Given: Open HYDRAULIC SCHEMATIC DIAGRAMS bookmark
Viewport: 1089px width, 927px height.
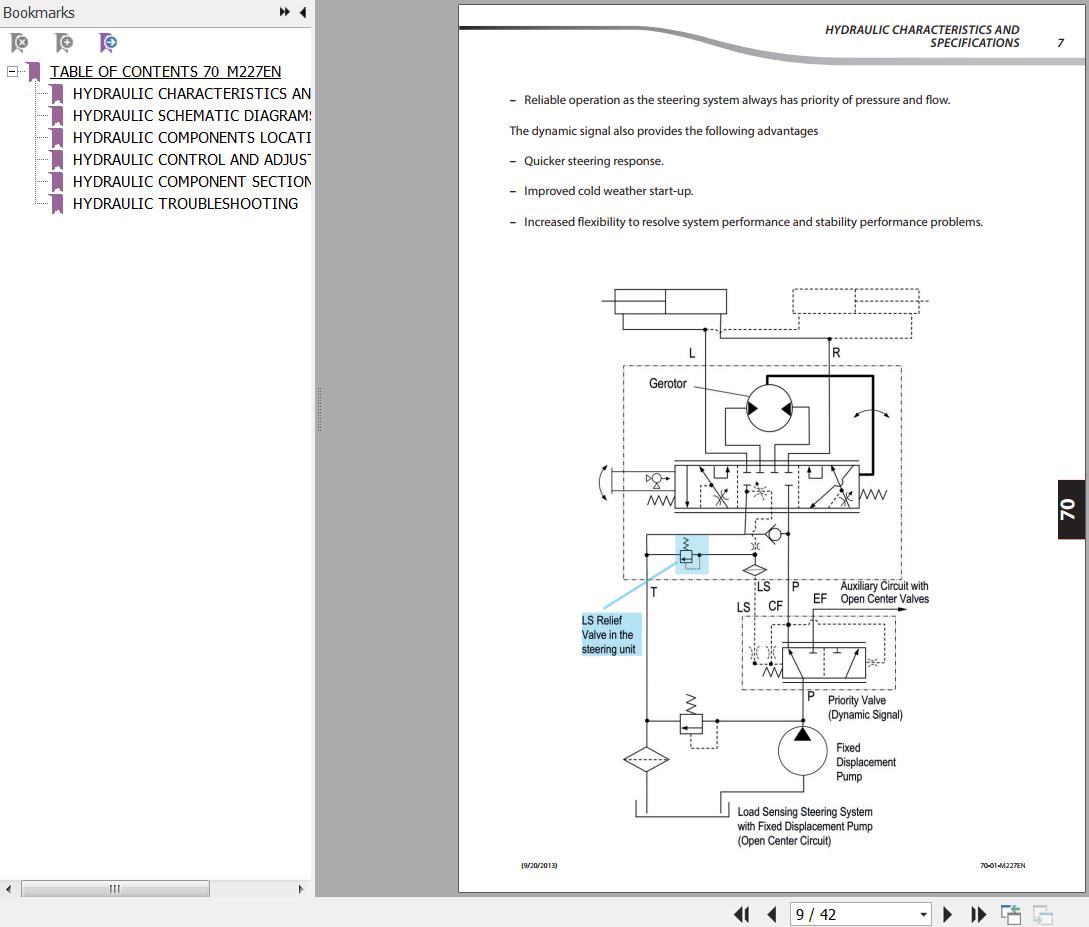Looking at the screenshot, I should pos(192,116).
